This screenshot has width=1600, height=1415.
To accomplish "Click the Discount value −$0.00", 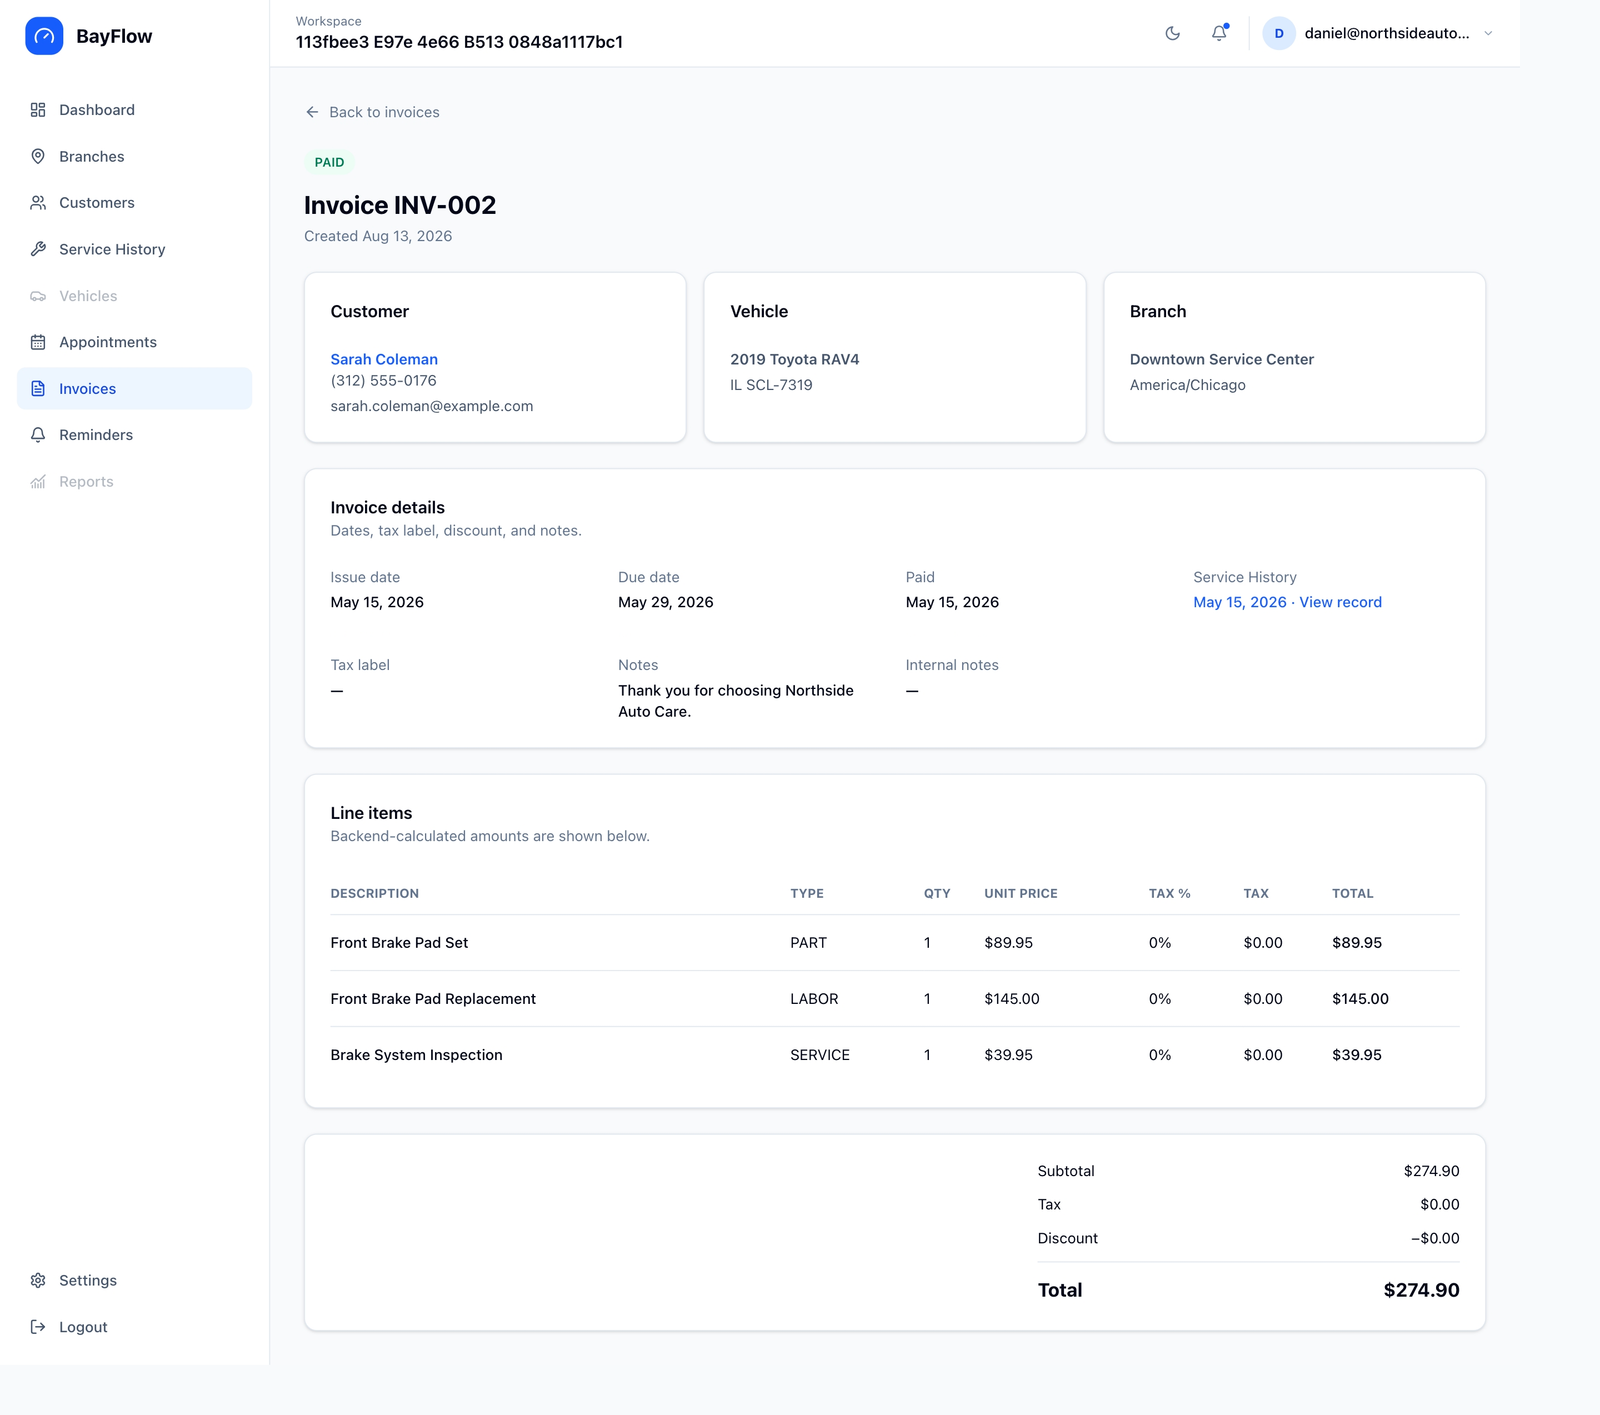I will pos(1435,1238).
